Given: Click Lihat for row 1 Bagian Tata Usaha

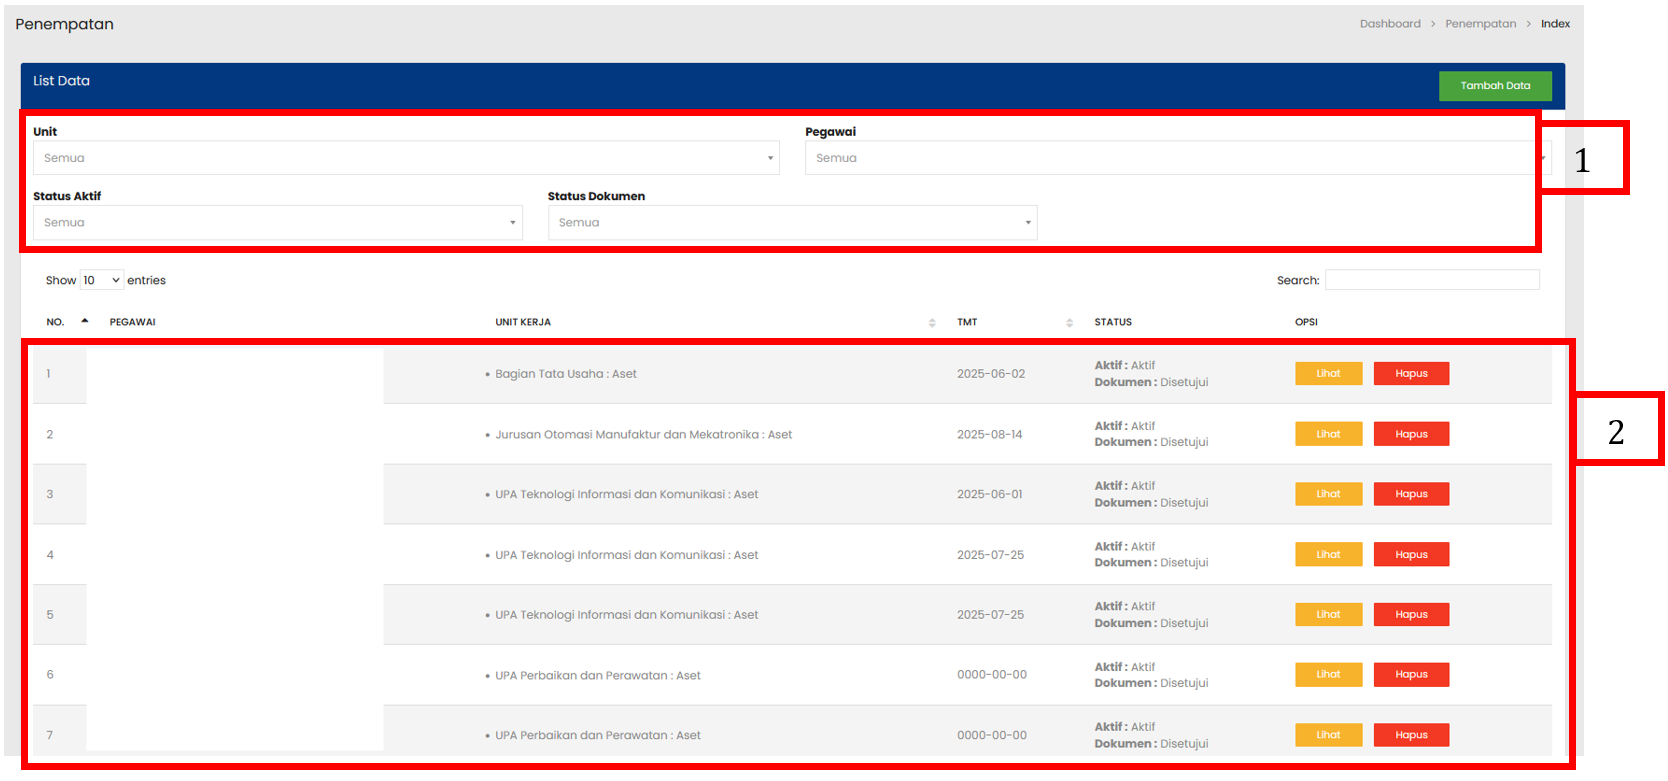Looking at the screenshot, I should click(1328, 374).
